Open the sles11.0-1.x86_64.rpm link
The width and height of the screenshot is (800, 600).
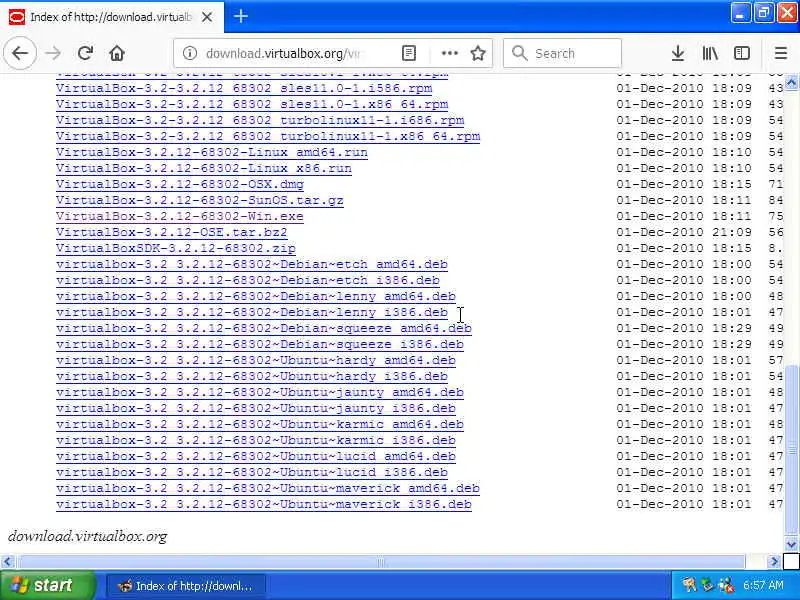click(252, 104)
